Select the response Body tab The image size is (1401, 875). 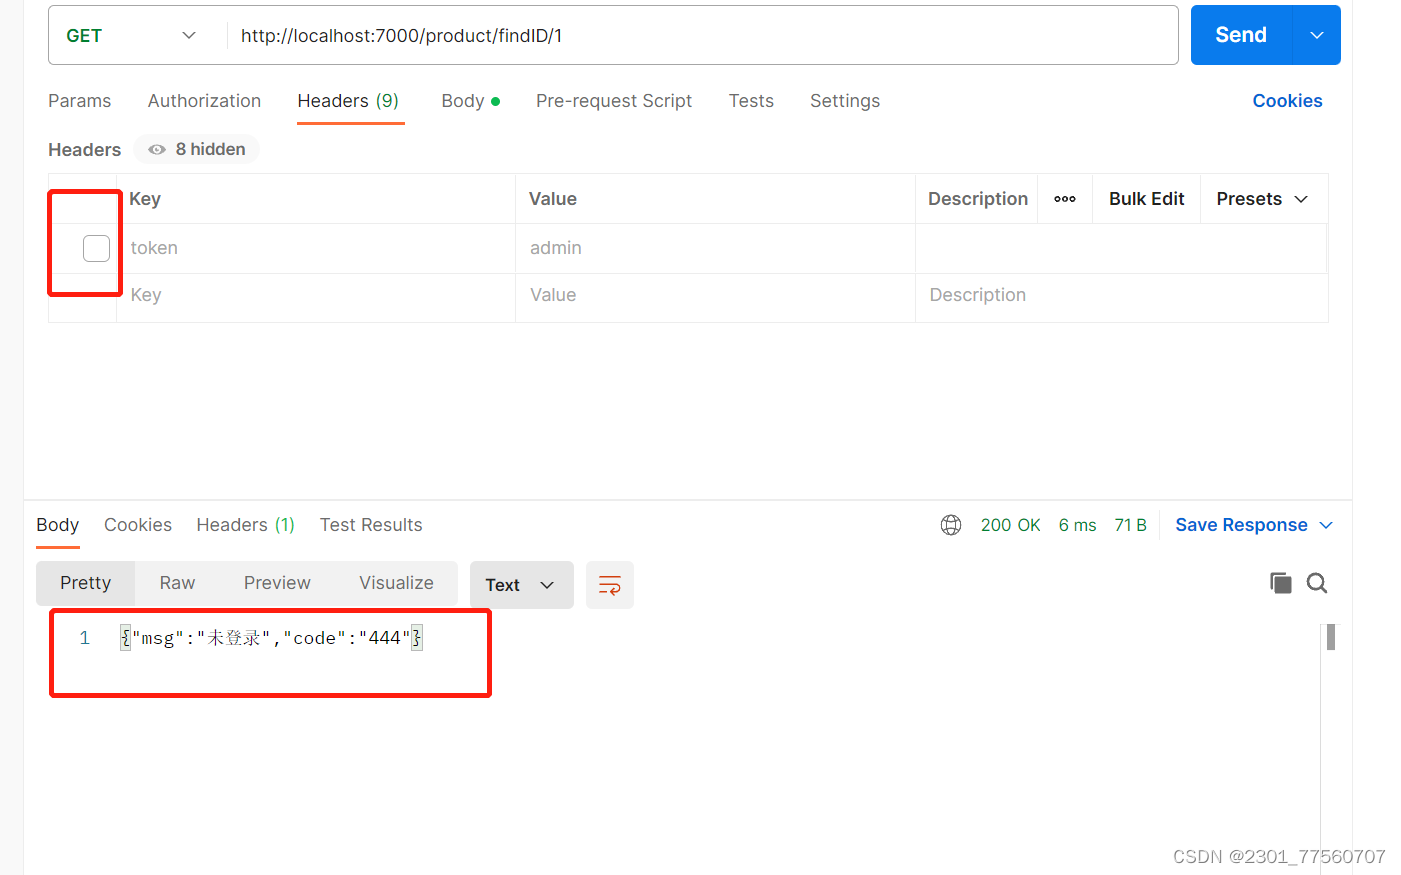coord(58,525)
